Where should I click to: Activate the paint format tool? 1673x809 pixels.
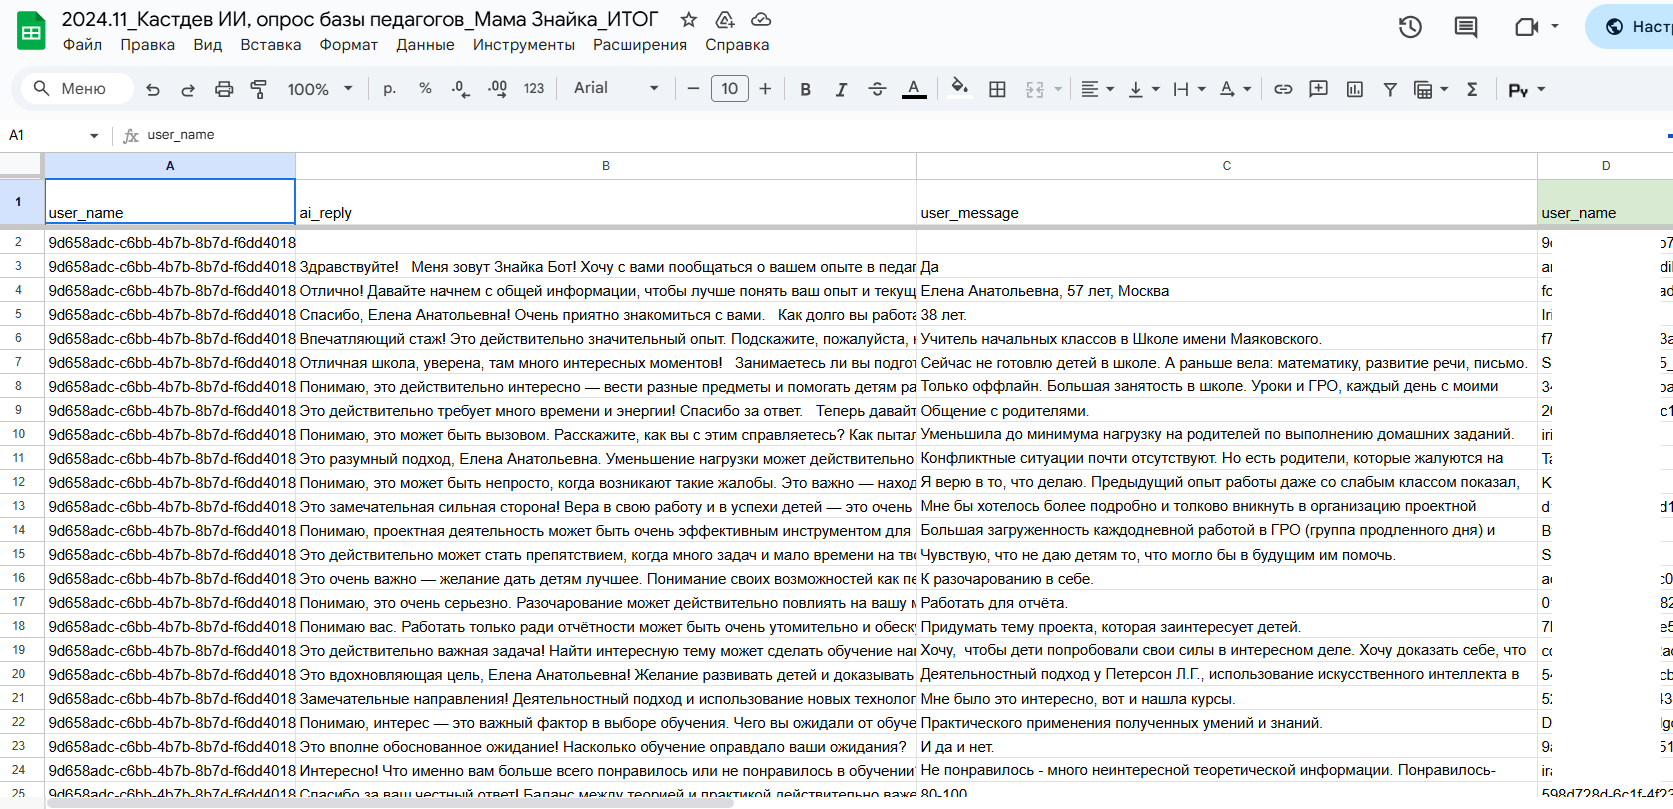tap(259, 89)
